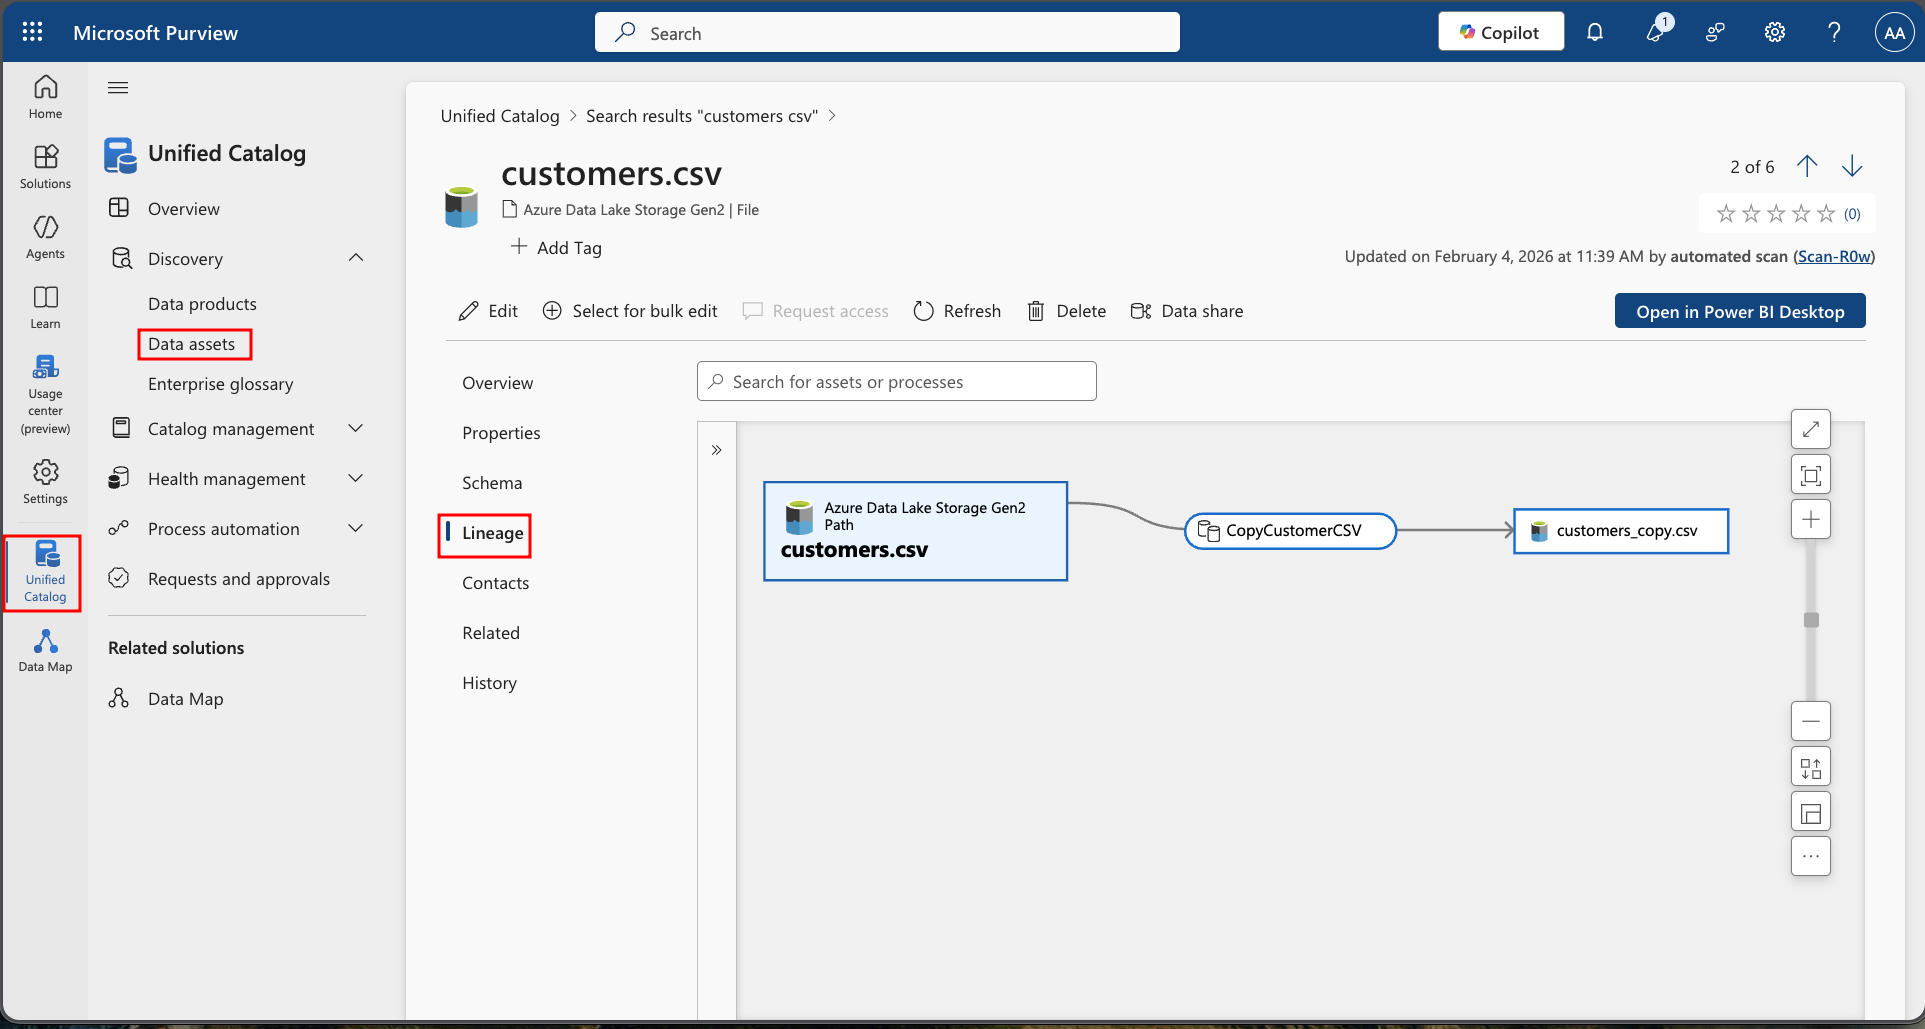The height and width of the screenshot is (1029, 1925).
Task: Switch to the Schema tab
Action: pos(492,483)
